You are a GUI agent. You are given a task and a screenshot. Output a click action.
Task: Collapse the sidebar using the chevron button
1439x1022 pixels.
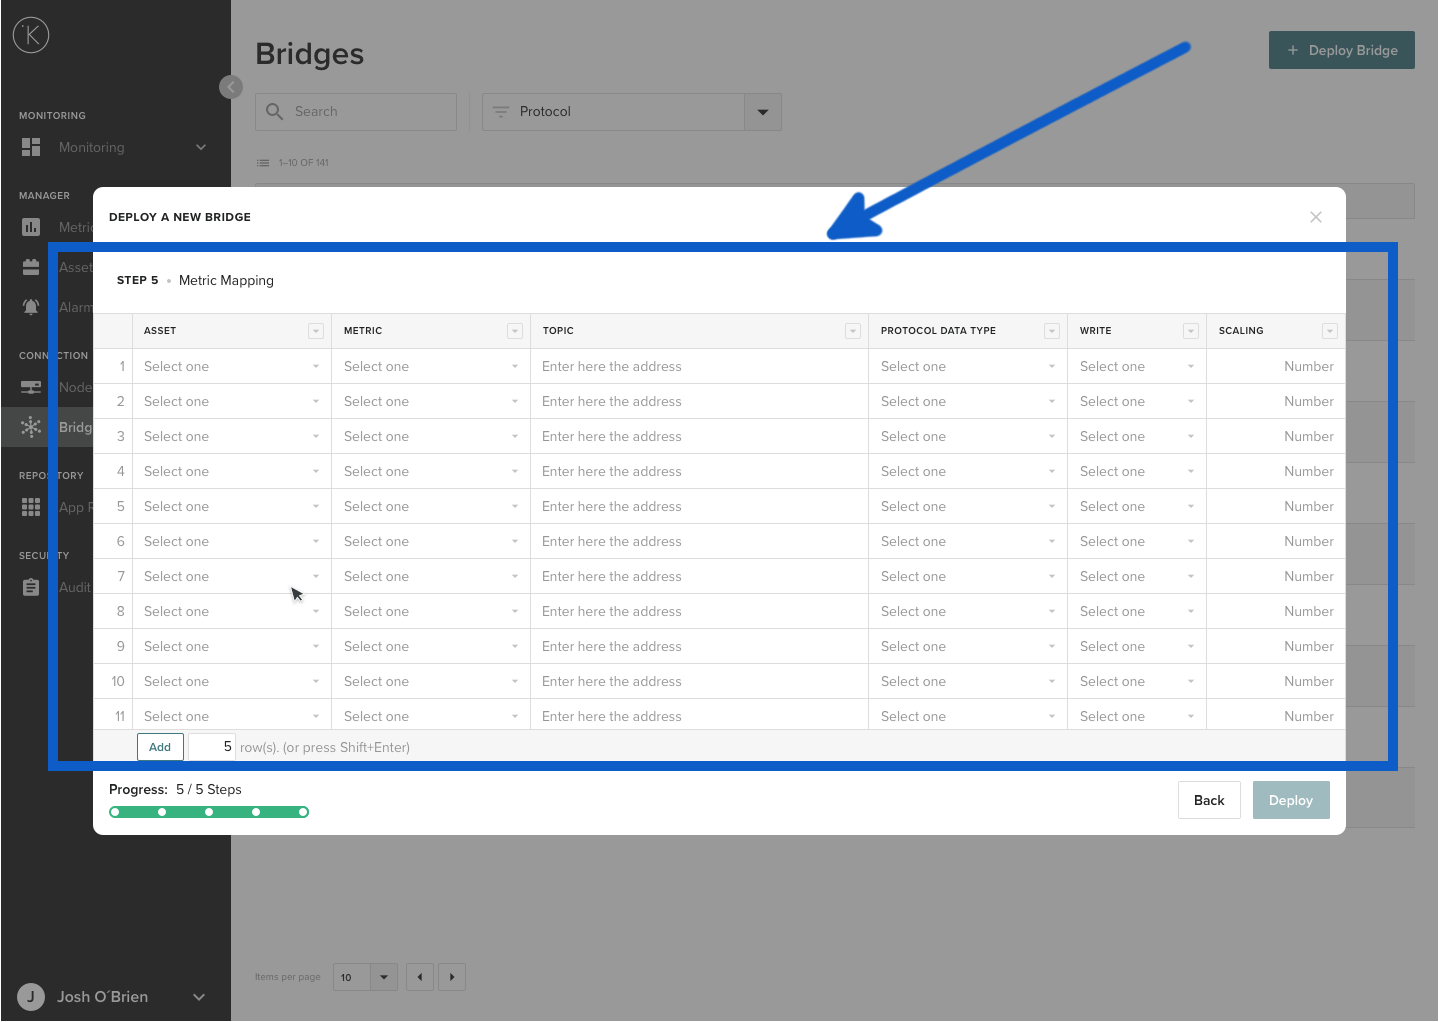(x=231, y=87)
